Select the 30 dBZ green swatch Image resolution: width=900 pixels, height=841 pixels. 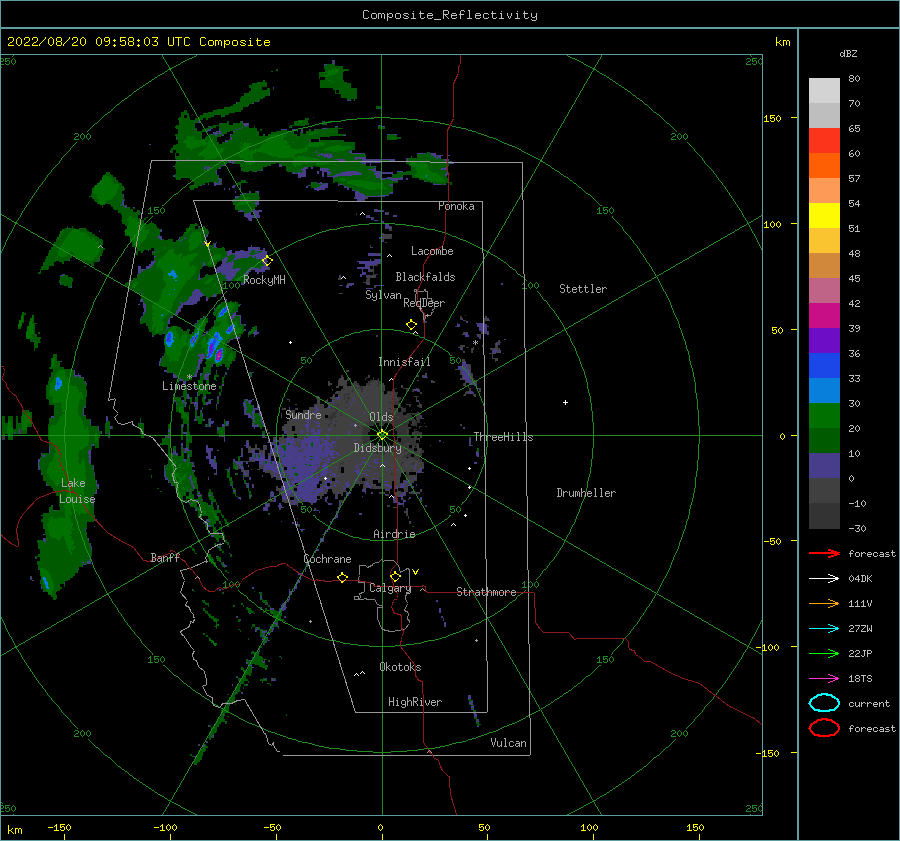point(824,415)
